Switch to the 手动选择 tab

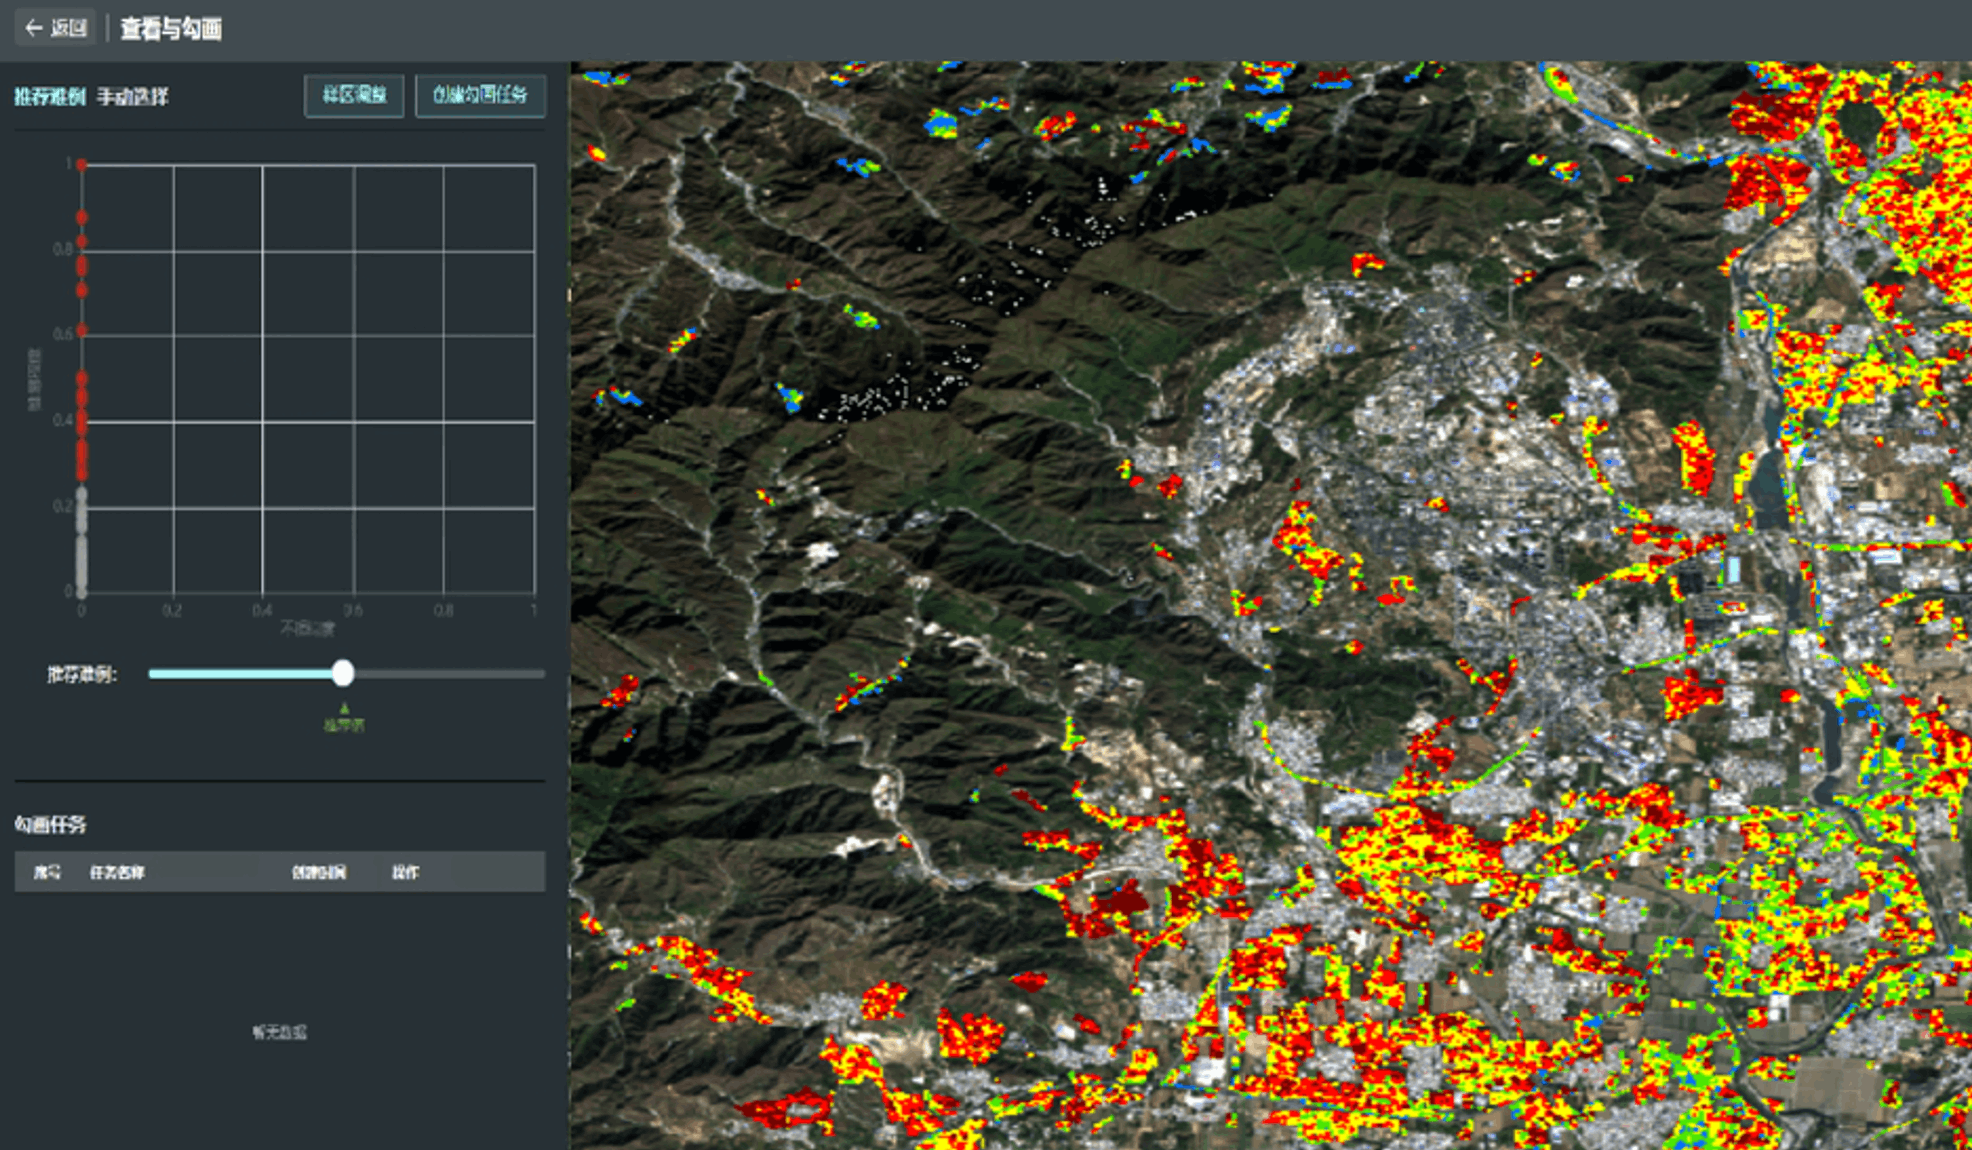point(133,97)
